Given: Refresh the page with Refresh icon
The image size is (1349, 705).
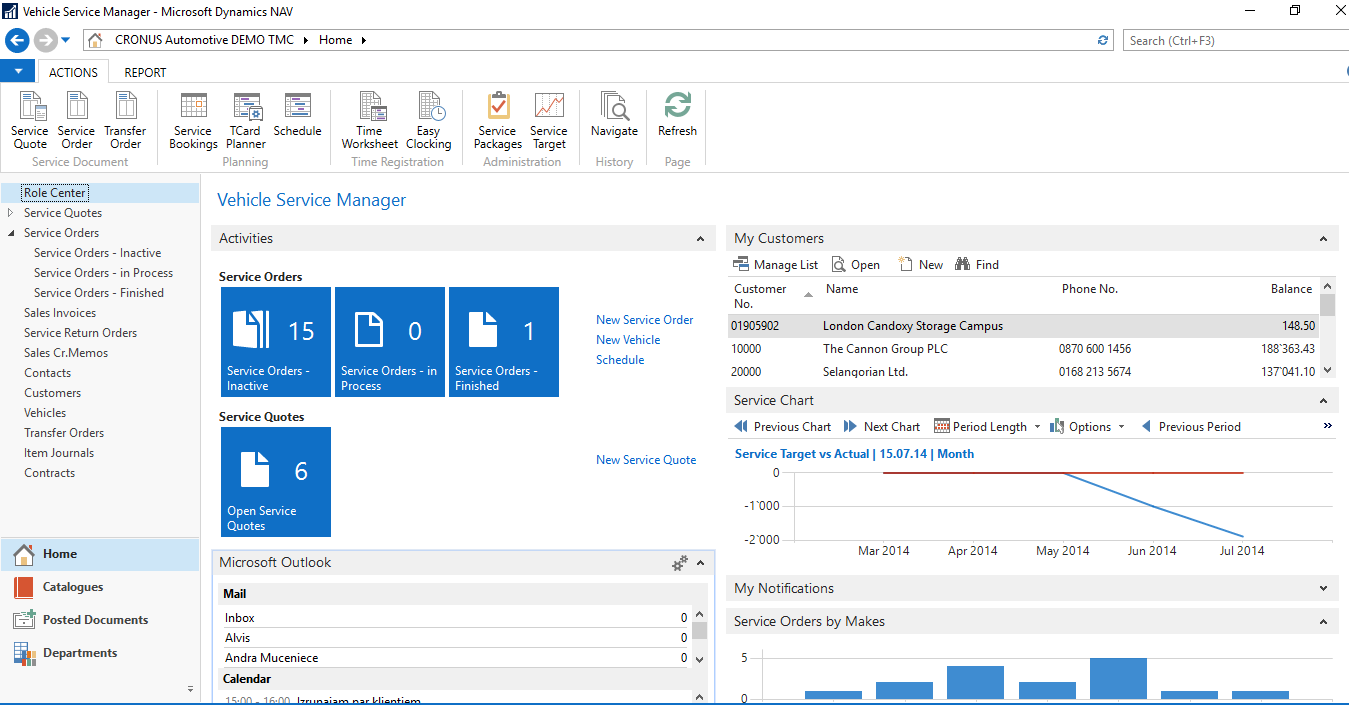Looking at the screenshot, I should [677, 108].
